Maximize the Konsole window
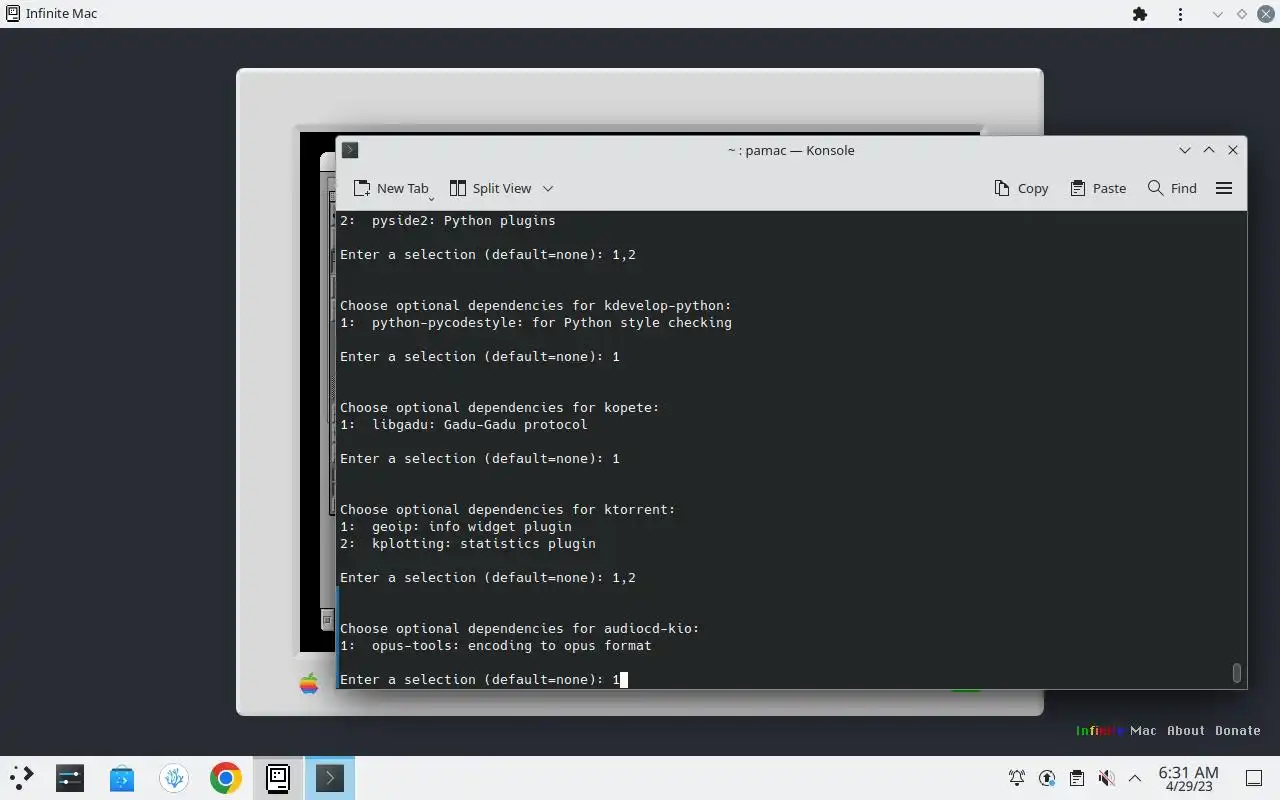The image size is (1280, 800). pyautogui.click(x=1209, y=150)
